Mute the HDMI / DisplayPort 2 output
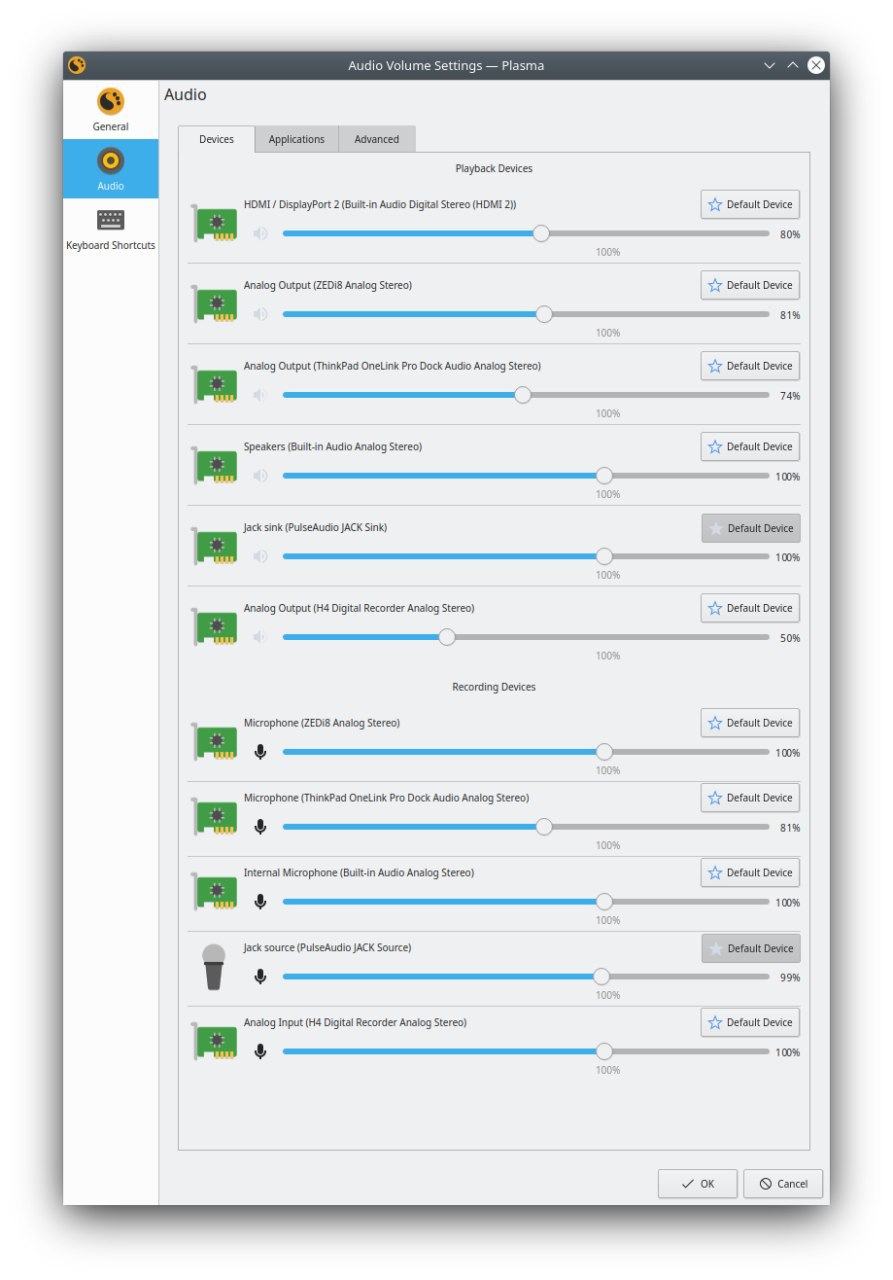This screenshot has width=893, height=1280. point(261,234)
